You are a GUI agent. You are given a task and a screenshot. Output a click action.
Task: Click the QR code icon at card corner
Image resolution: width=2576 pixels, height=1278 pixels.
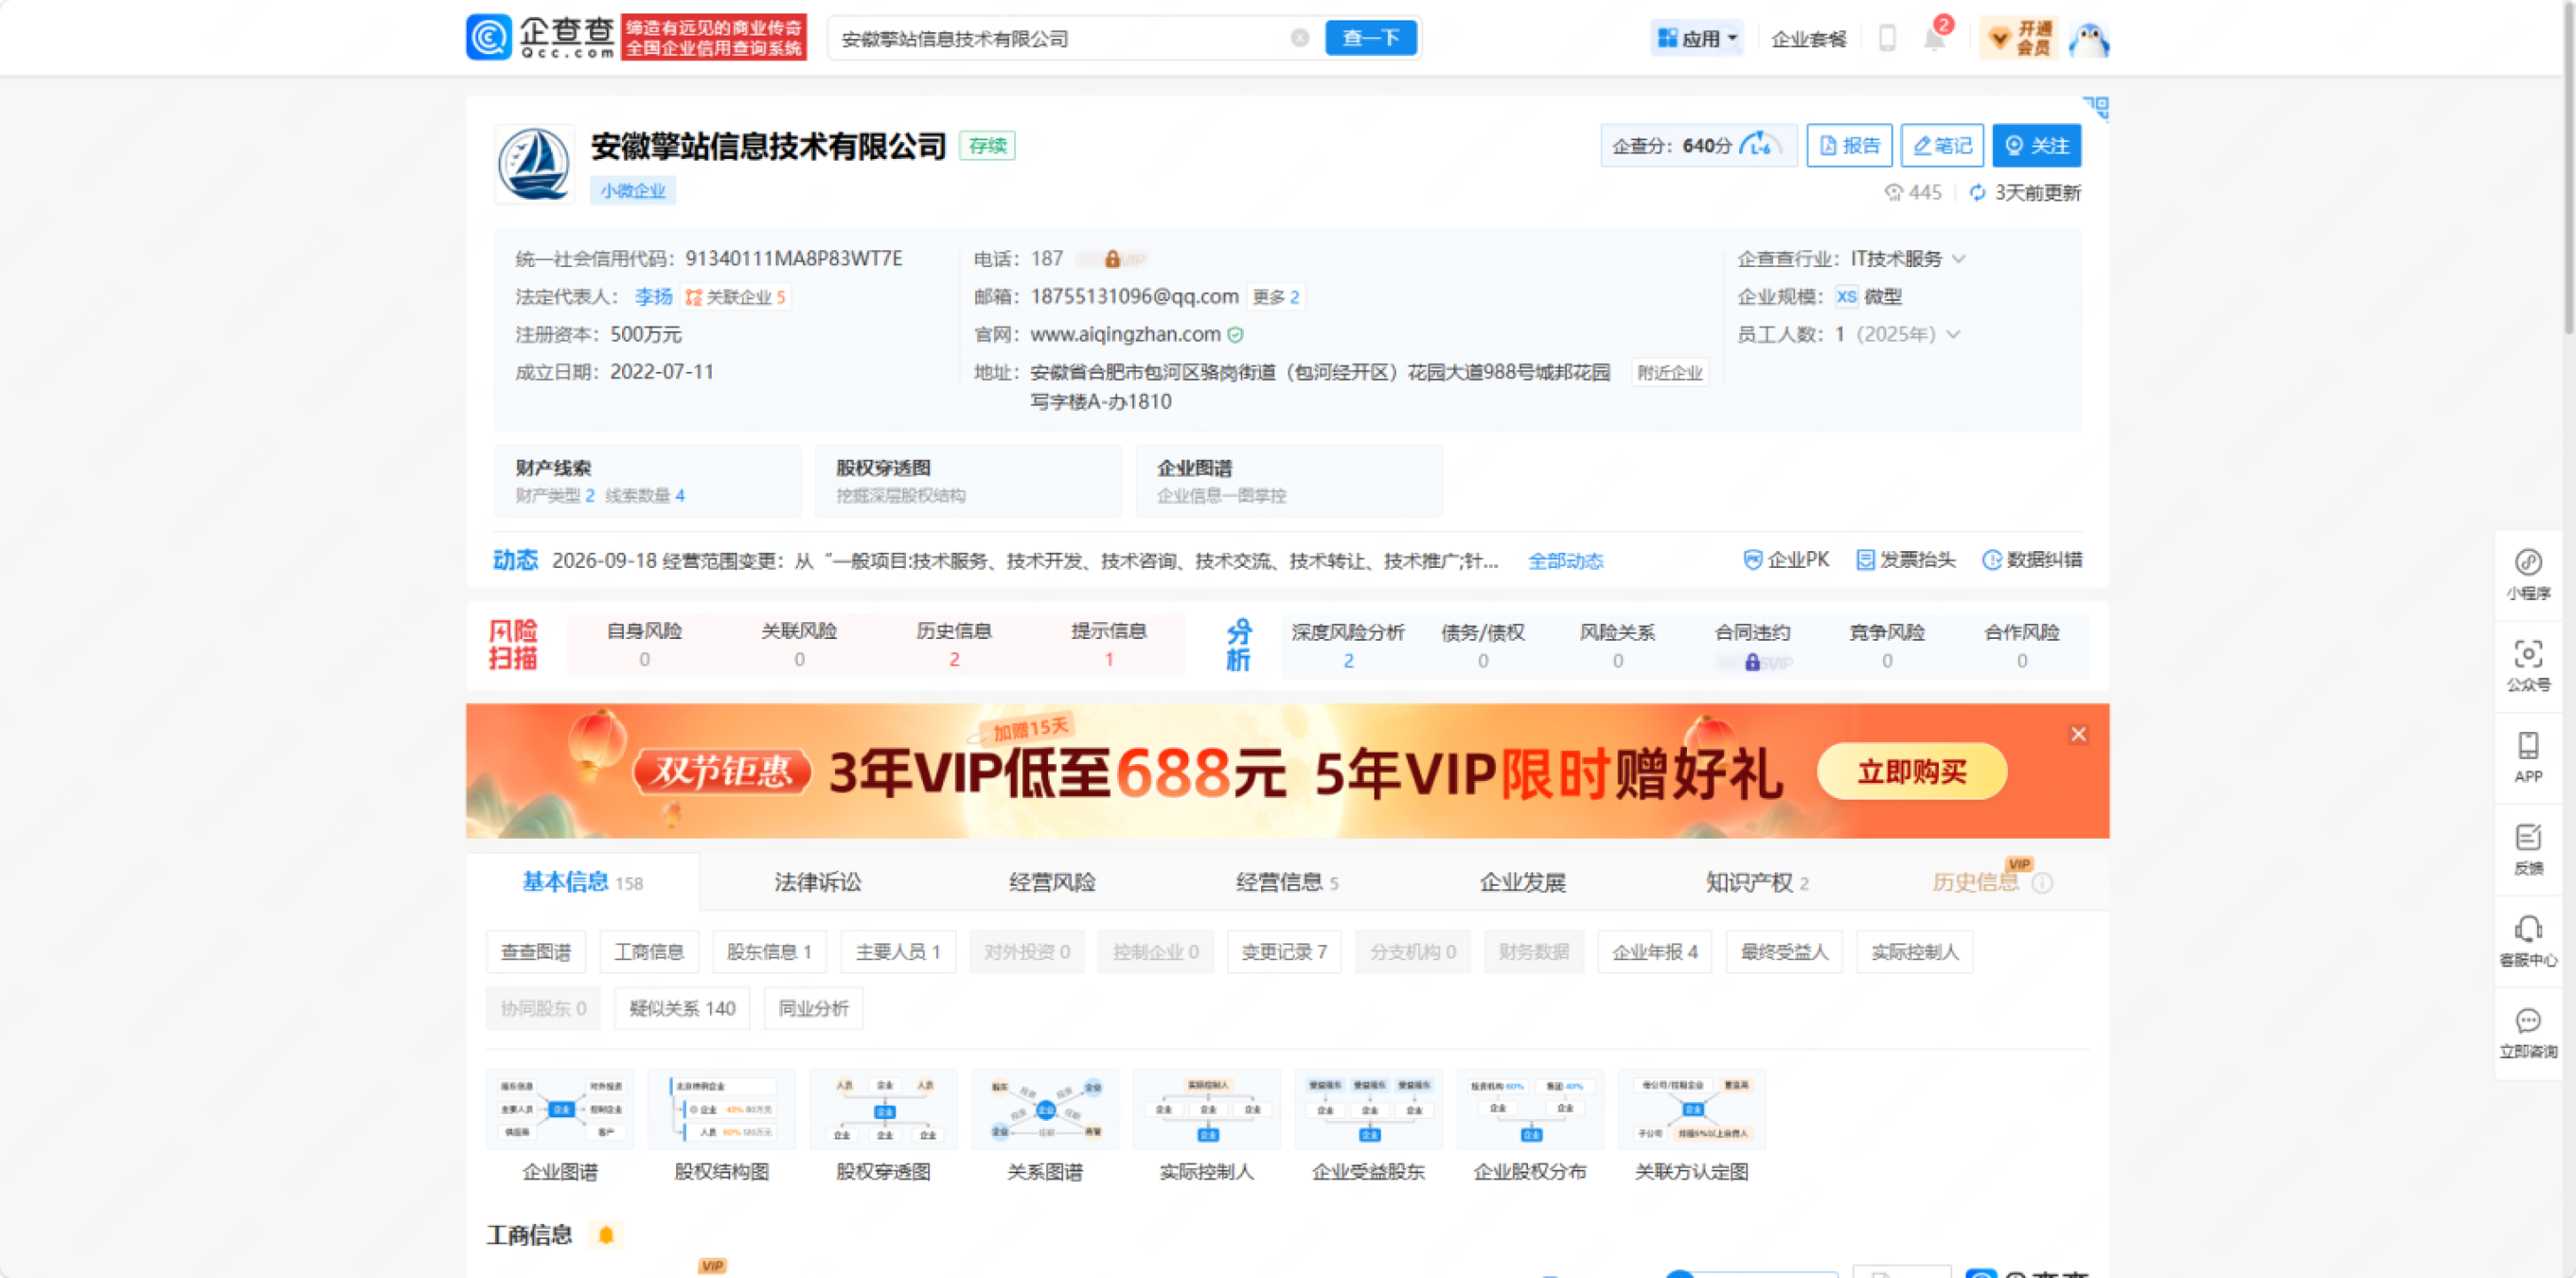[2097, 107]
